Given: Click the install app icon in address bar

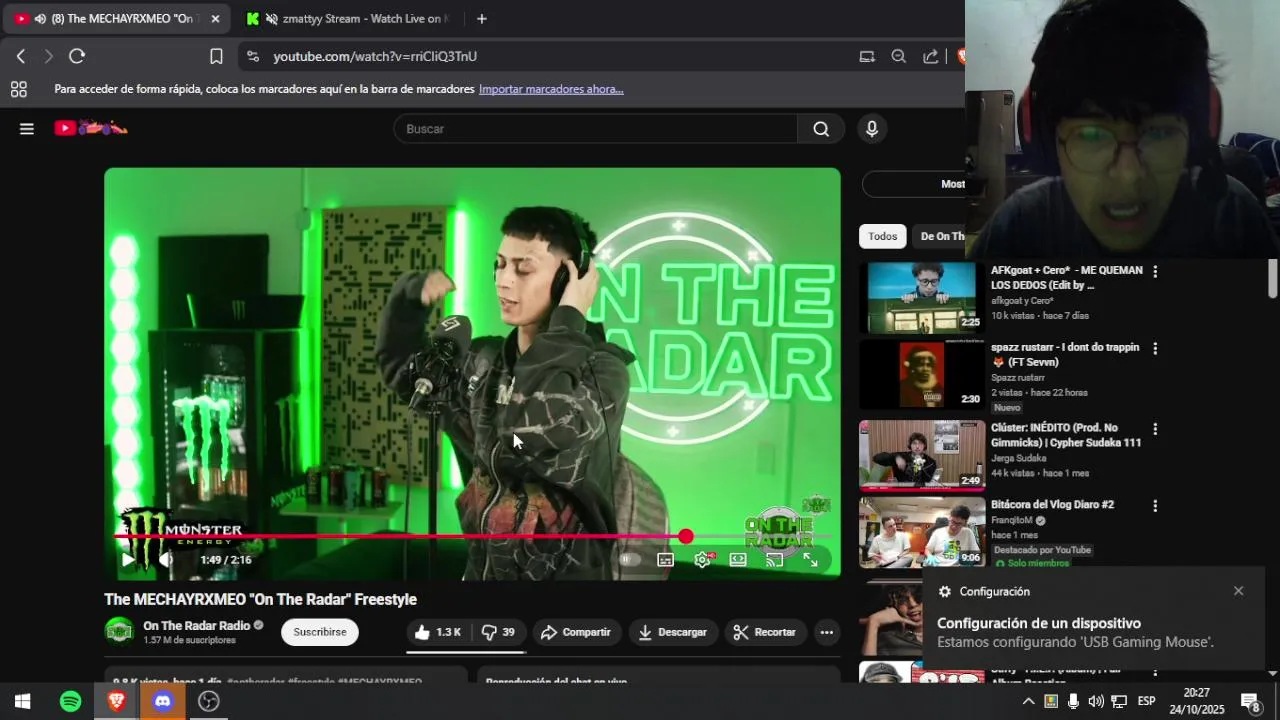Looking at the screenshot, I should point(867,56).
